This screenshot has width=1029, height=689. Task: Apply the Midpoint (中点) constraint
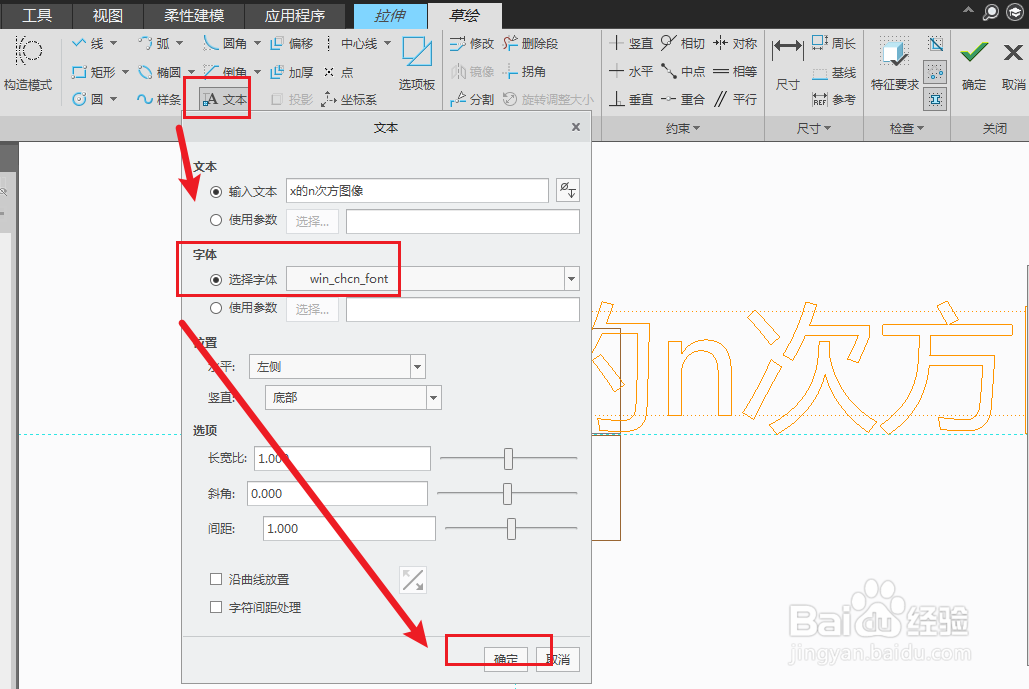(682, 71)
